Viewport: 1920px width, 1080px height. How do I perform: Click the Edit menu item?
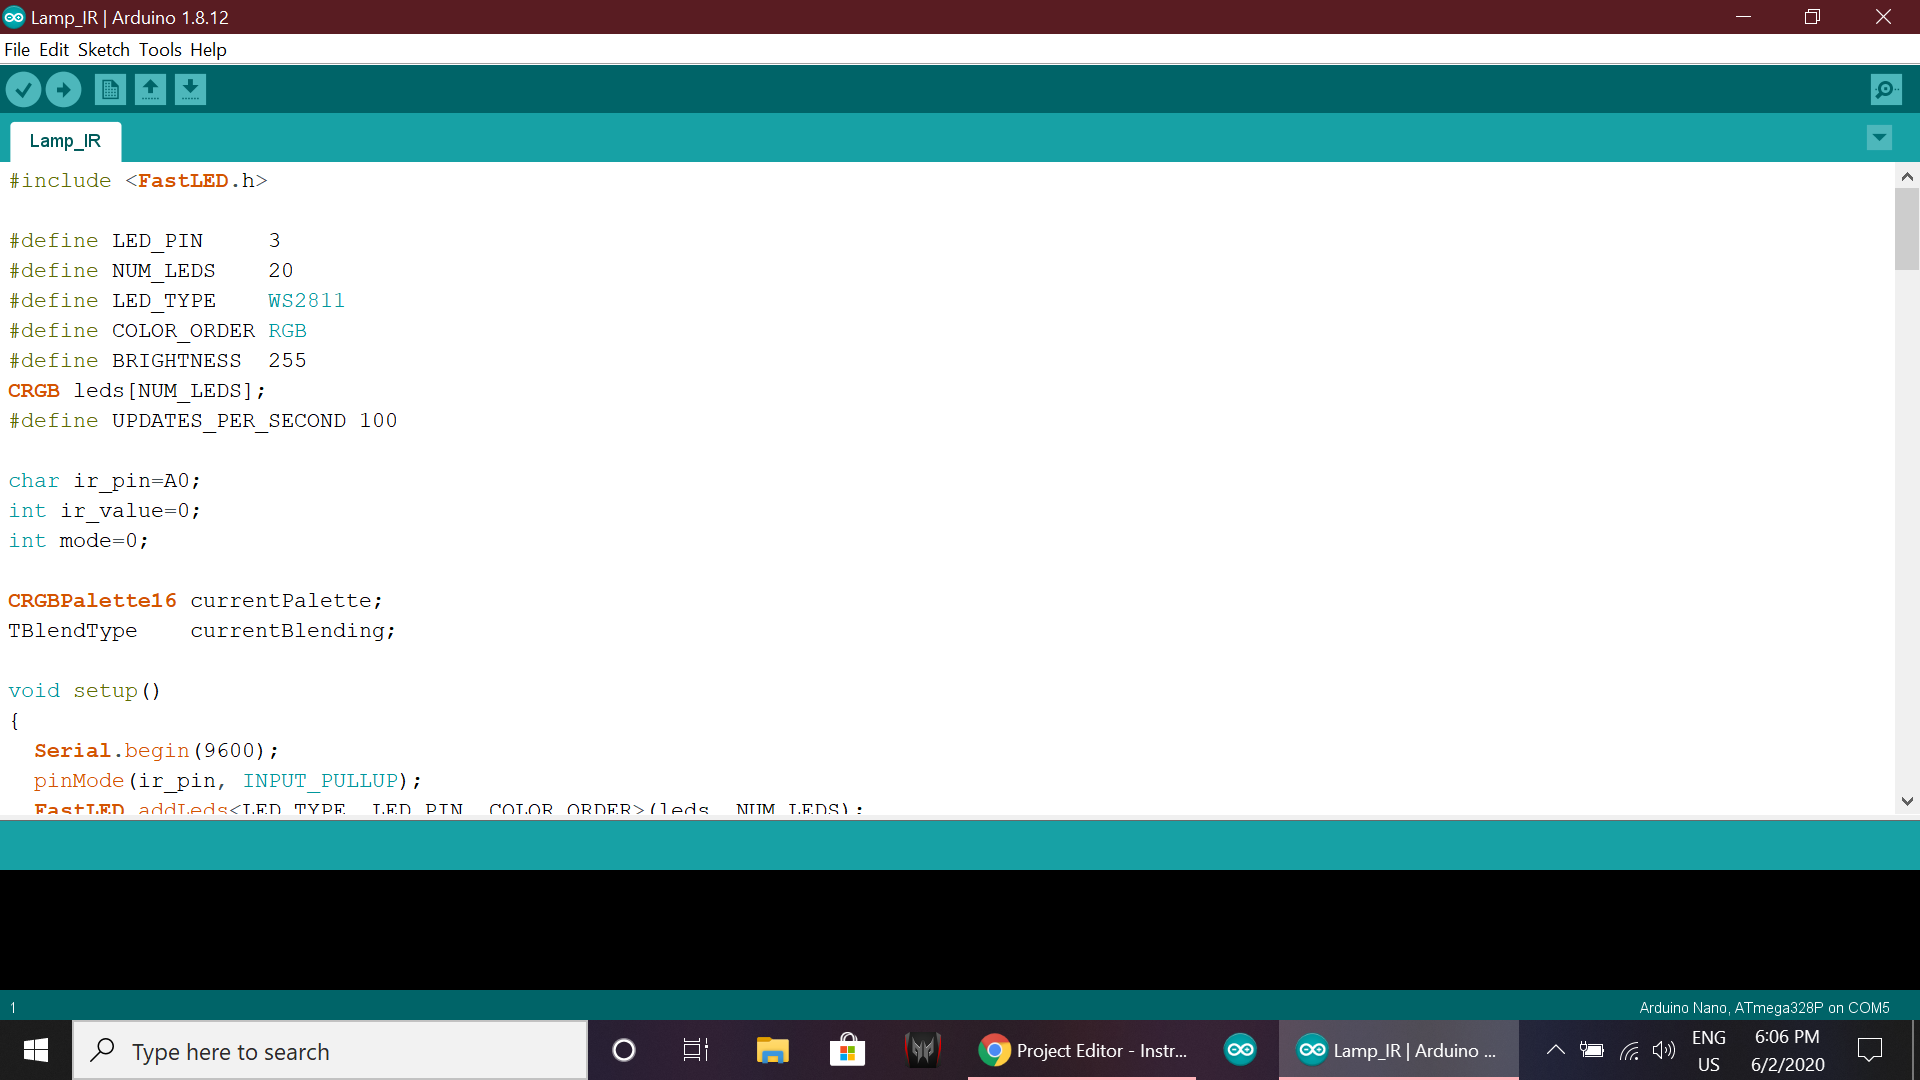tap(53, 49)
